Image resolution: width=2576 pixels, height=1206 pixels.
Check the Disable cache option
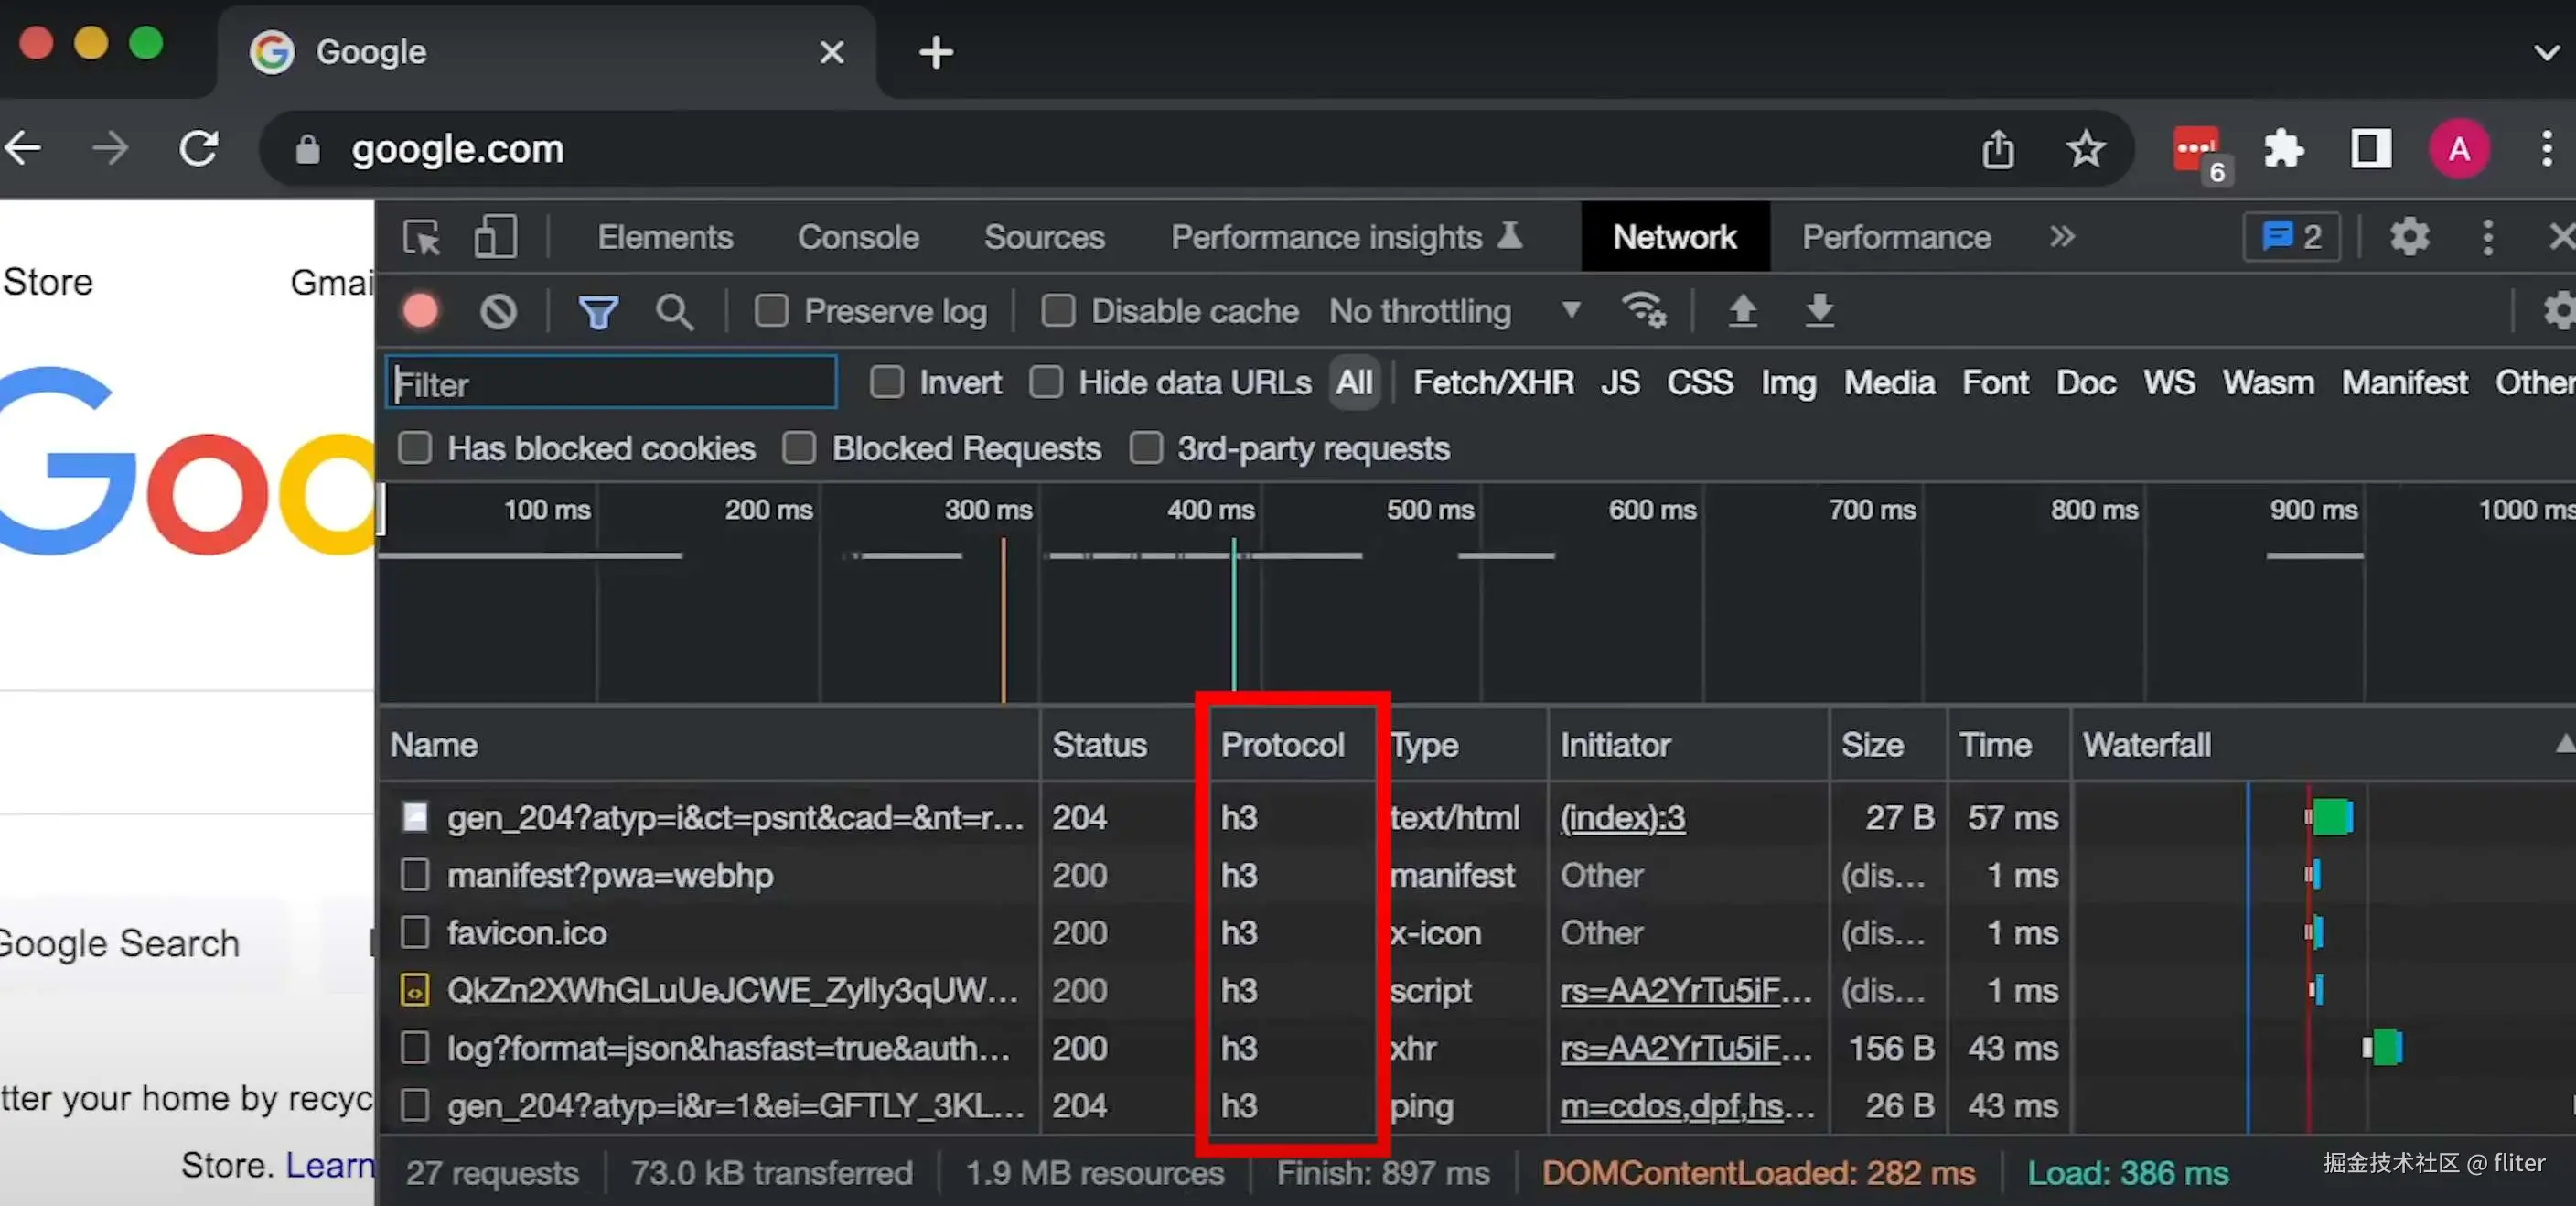(1058, 311)
